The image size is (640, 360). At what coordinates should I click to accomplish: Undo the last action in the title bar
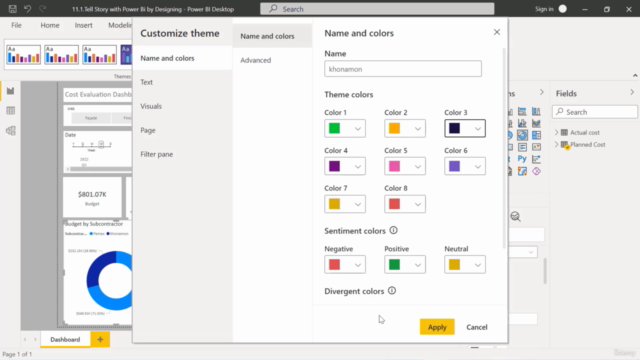27,9
